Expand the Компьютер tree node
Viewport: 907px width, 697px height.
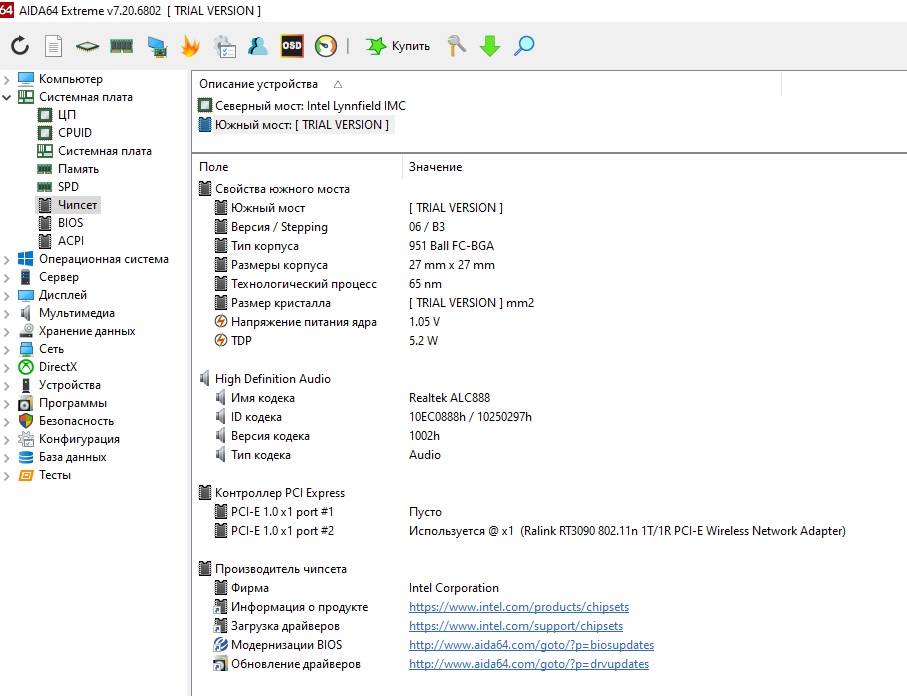[x=7, y=79]
